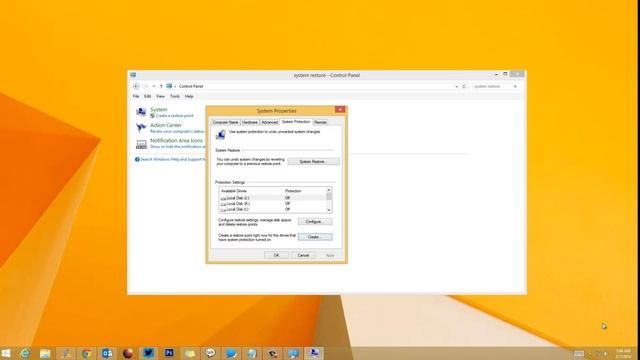Image resolution: width=640 pixels, height=360 pixels.
Task: Open the Twitter app on the taskbar
Action: [x=148, y=353]
